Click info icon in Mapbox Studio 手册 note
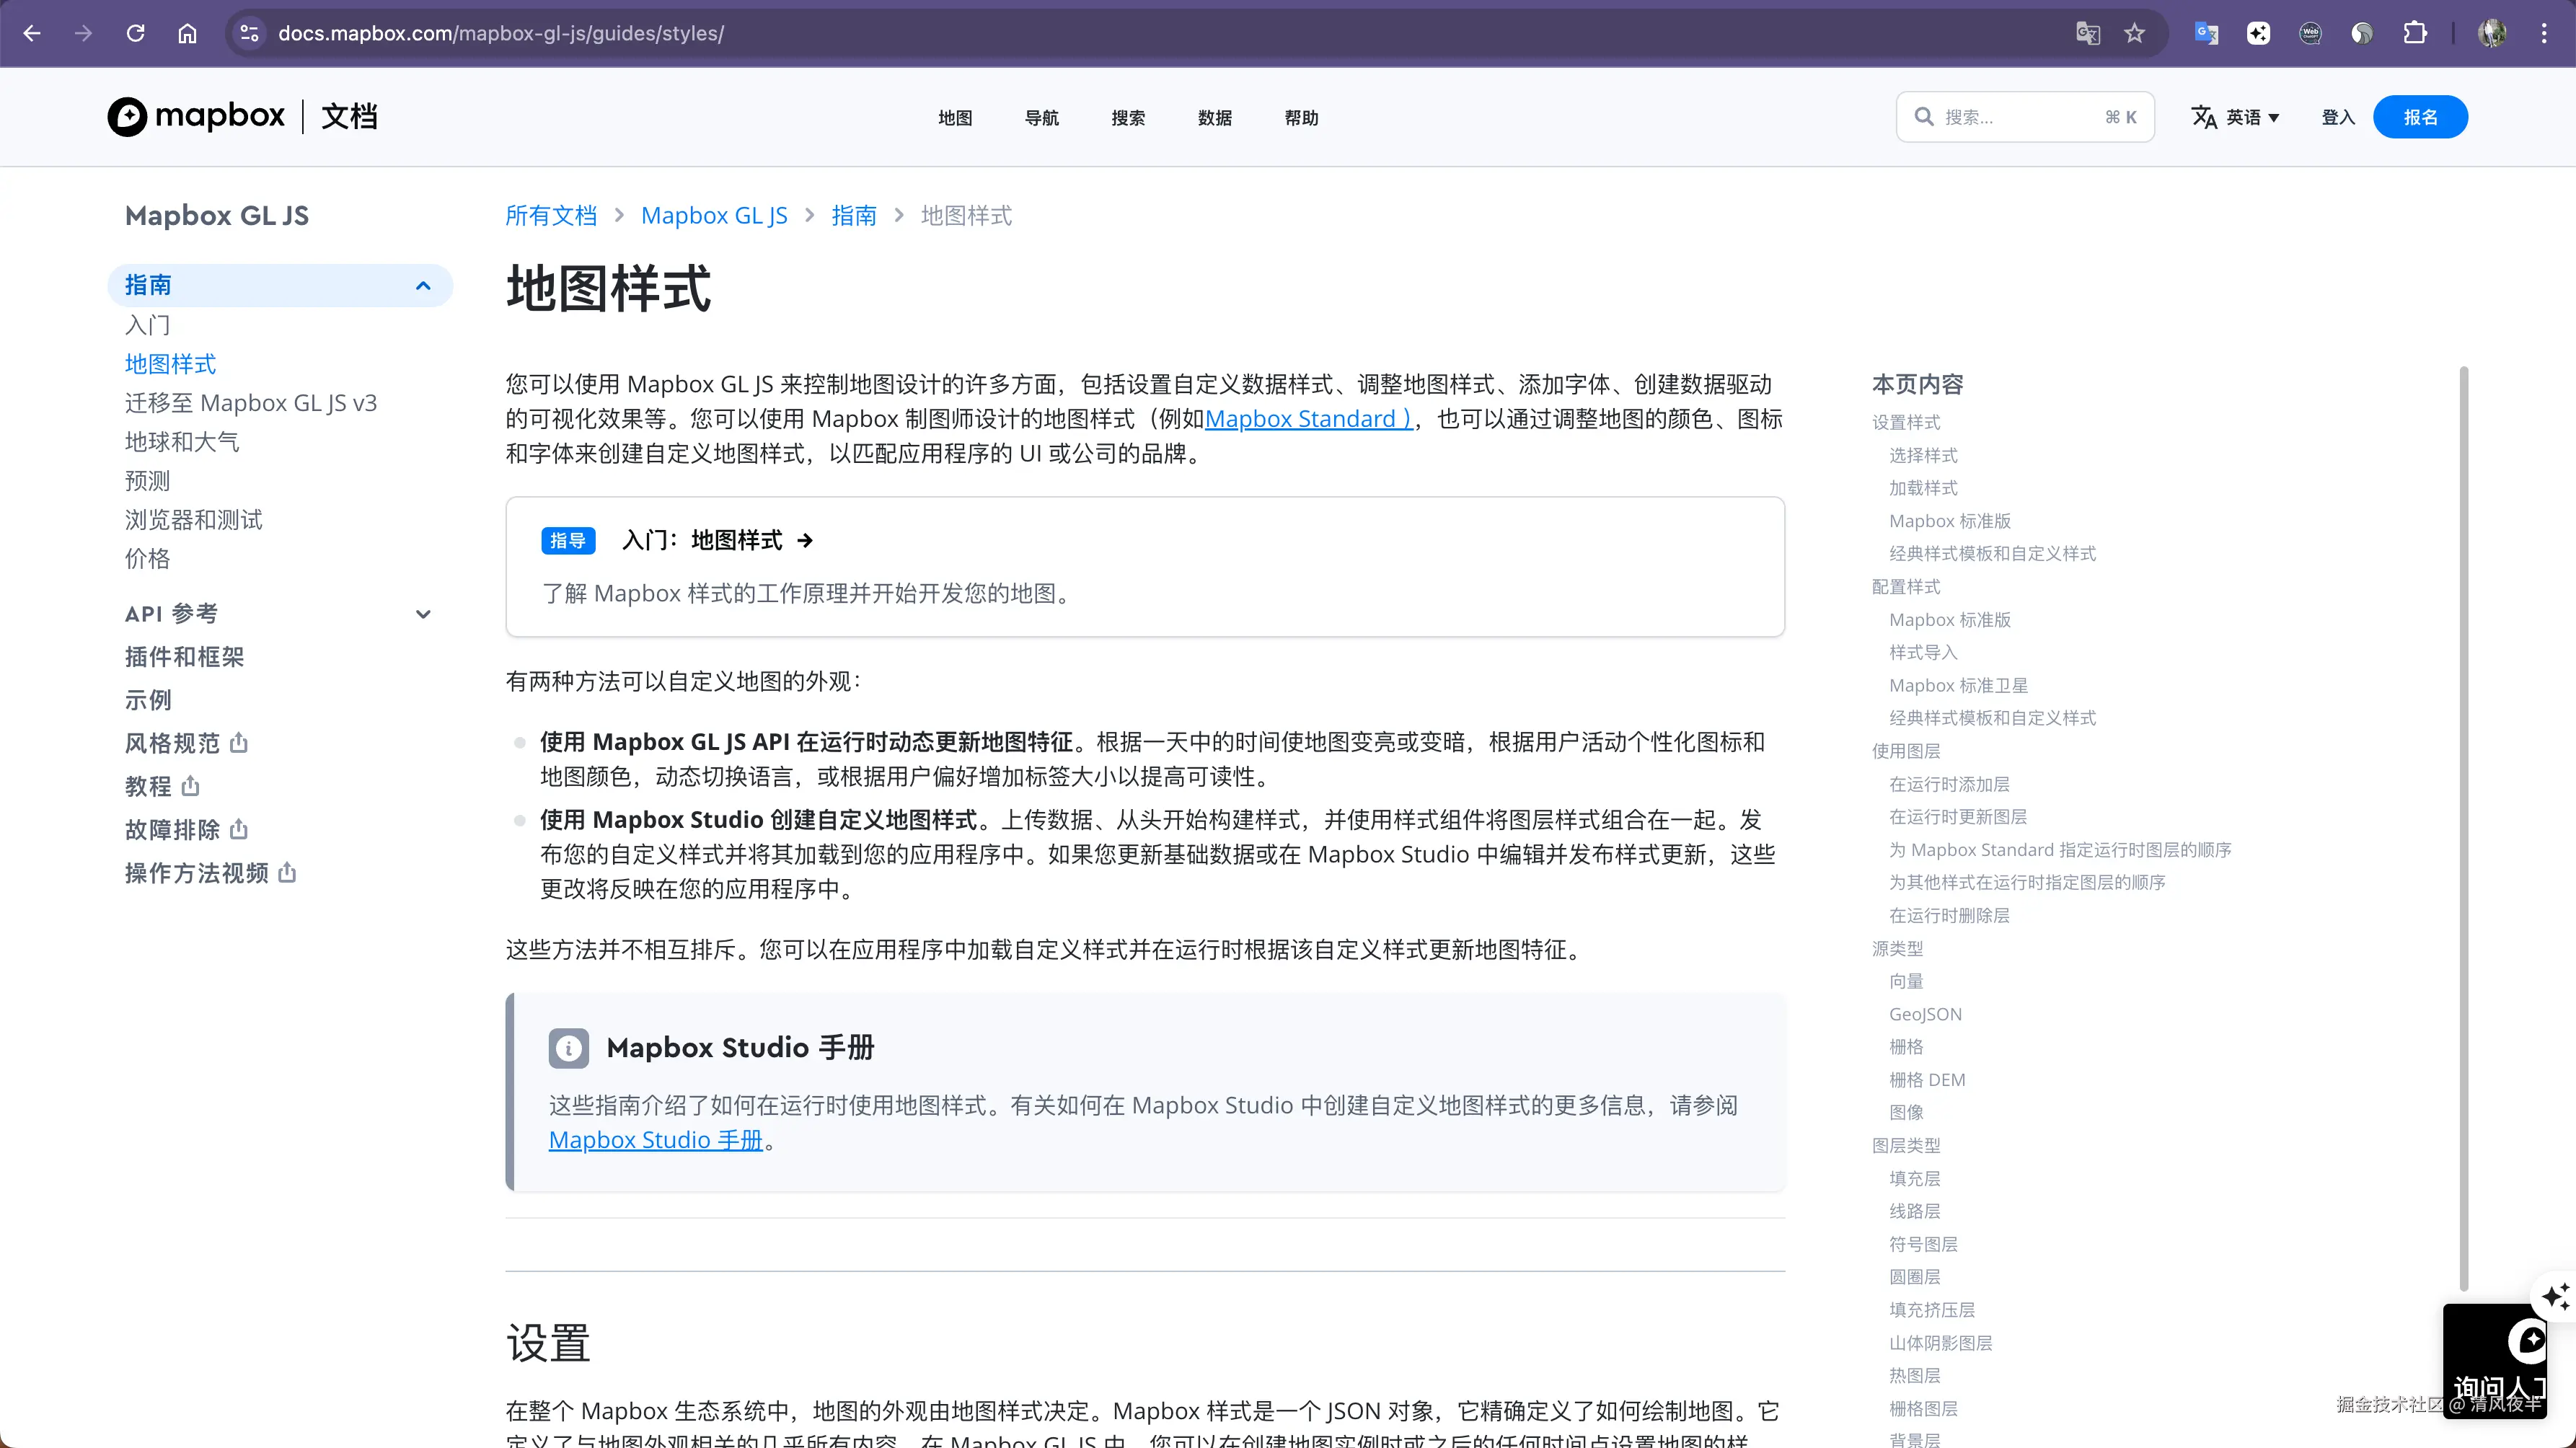This screenshot has height=1448, width=2576. (x=568, y=1048)
